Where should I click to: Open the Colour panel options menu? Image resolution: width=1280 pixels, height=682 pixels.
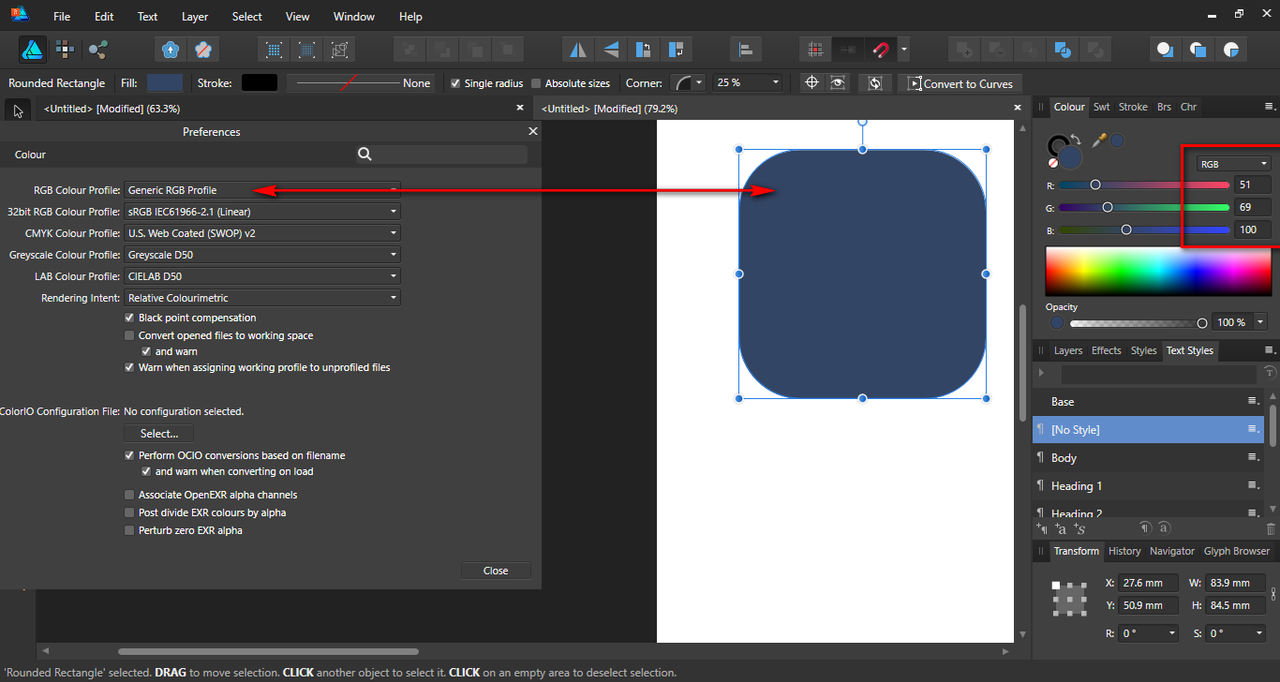point(1270,106)
